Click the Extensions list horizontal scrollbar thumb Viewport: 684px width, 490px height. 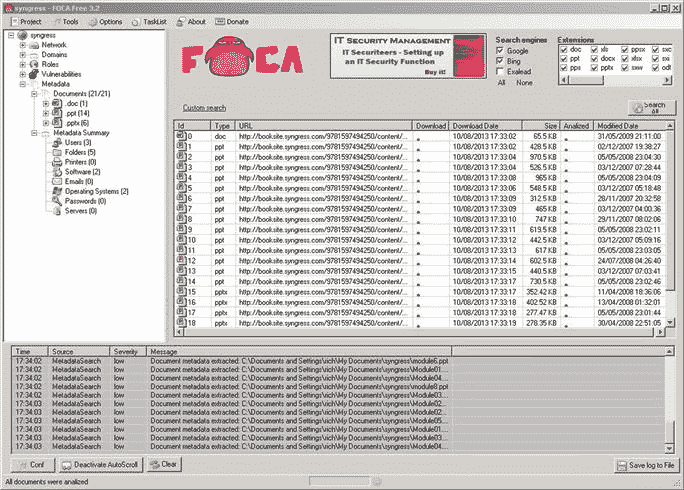[x=586, y=80]
